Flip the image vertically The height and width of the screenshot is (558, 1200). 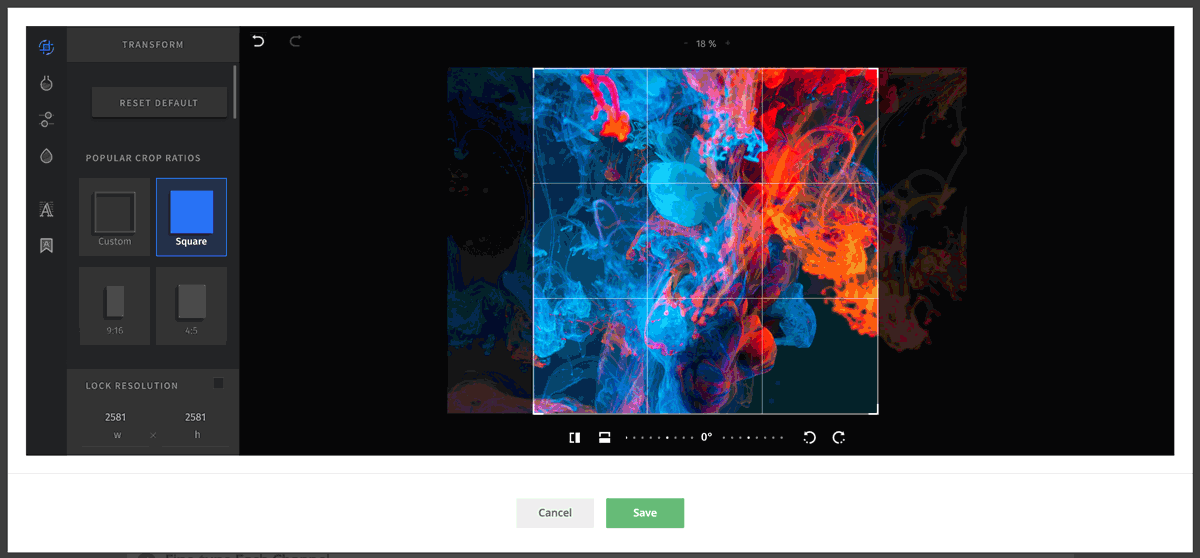604,437
